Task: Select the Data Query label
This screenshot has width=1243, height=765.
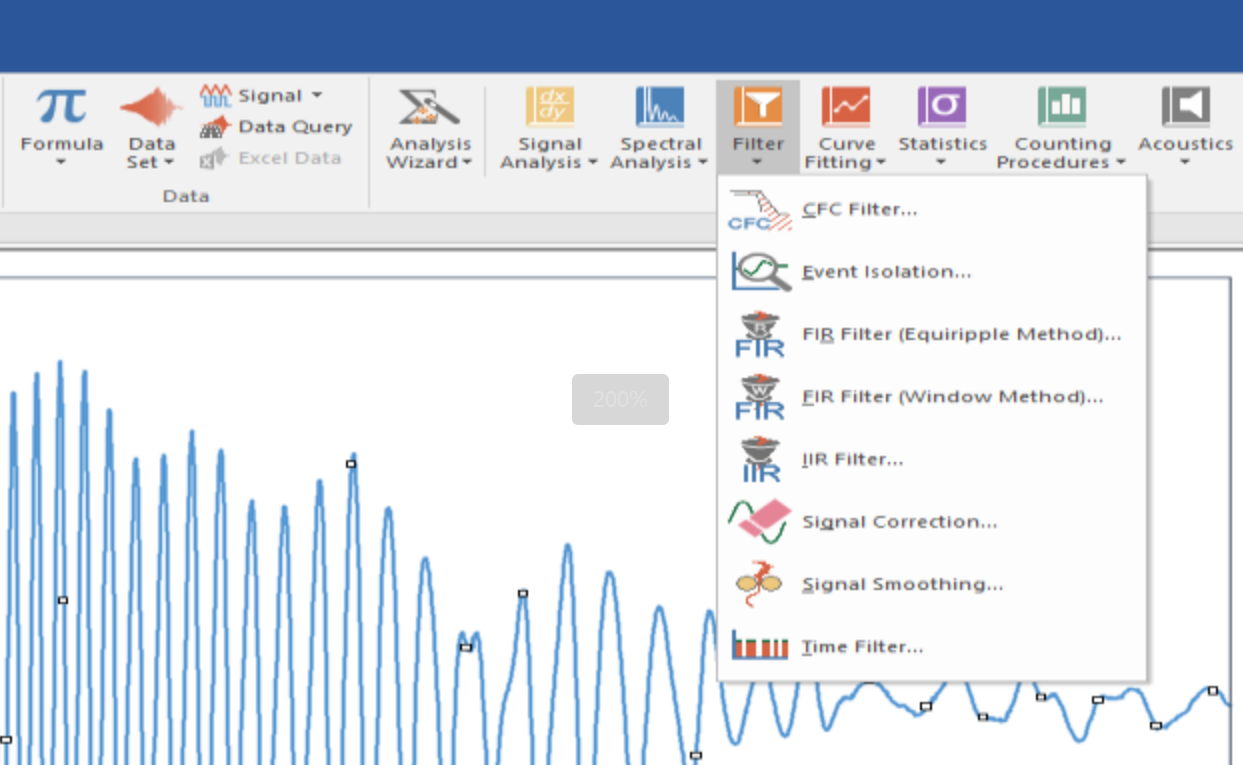Action: tap(295, 127)
